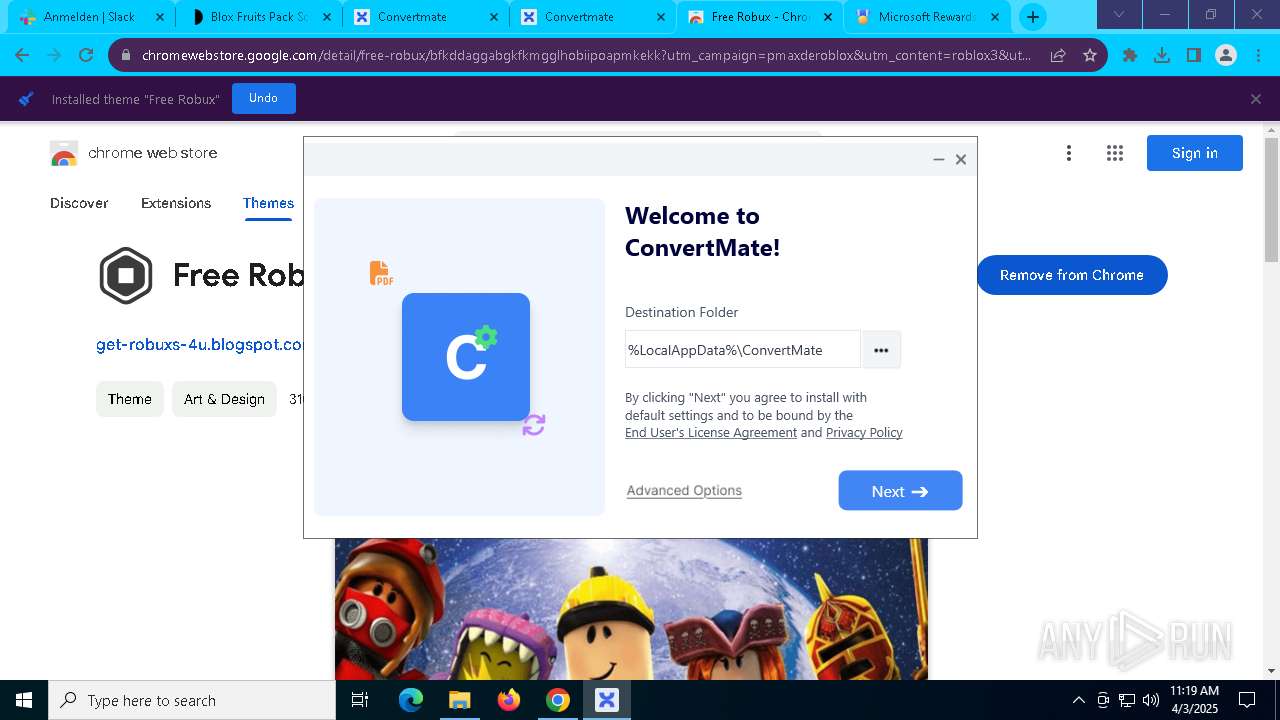
Task: Close the Anmelden | Slack tab
Action: coord(159,17)
